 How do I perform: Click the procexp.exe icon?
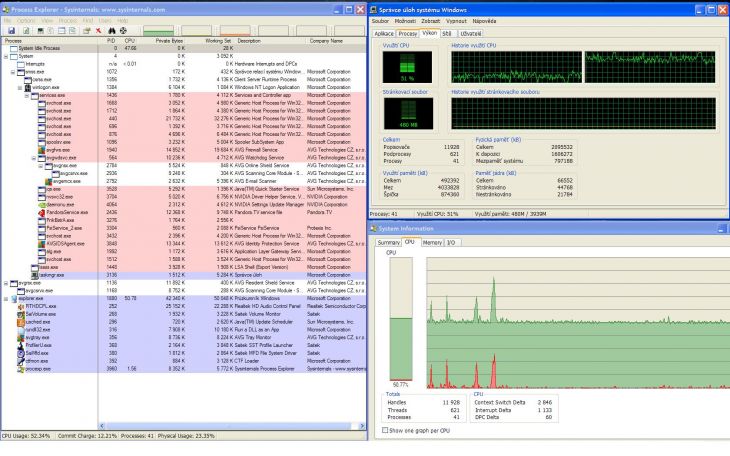[x=21, y=369]
